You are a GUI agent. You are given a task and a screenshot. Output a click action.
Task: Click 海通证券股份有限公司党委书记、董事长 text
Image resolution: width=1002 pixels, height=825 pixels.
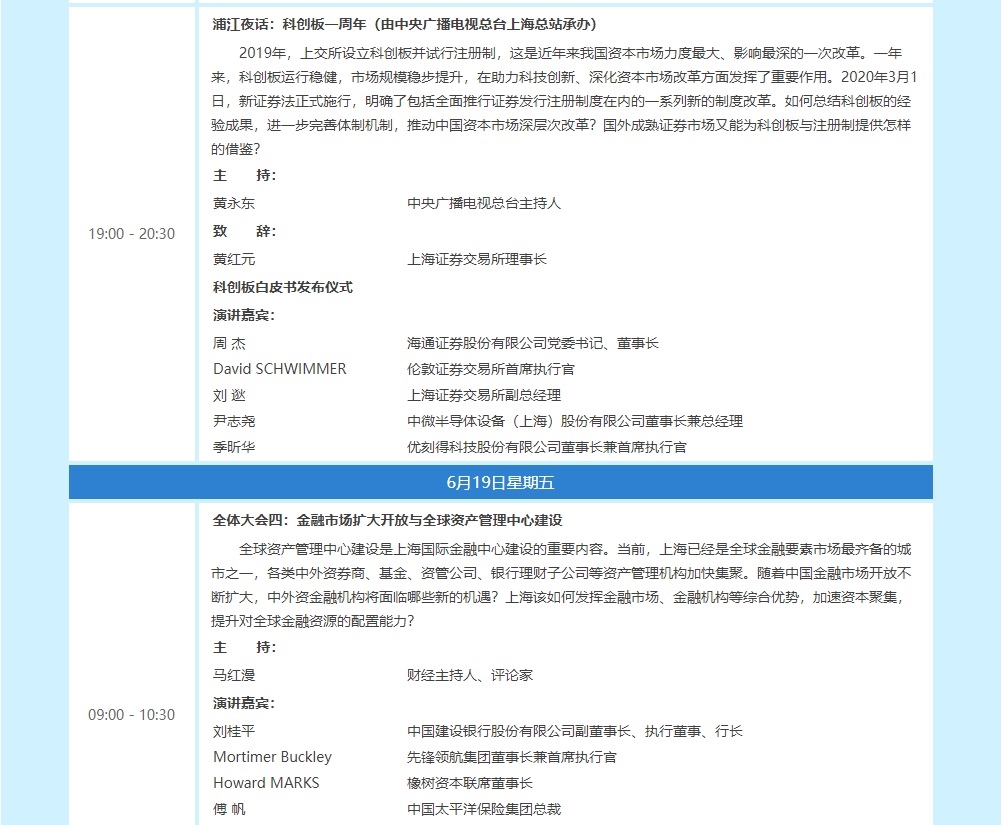pos(533,344)
